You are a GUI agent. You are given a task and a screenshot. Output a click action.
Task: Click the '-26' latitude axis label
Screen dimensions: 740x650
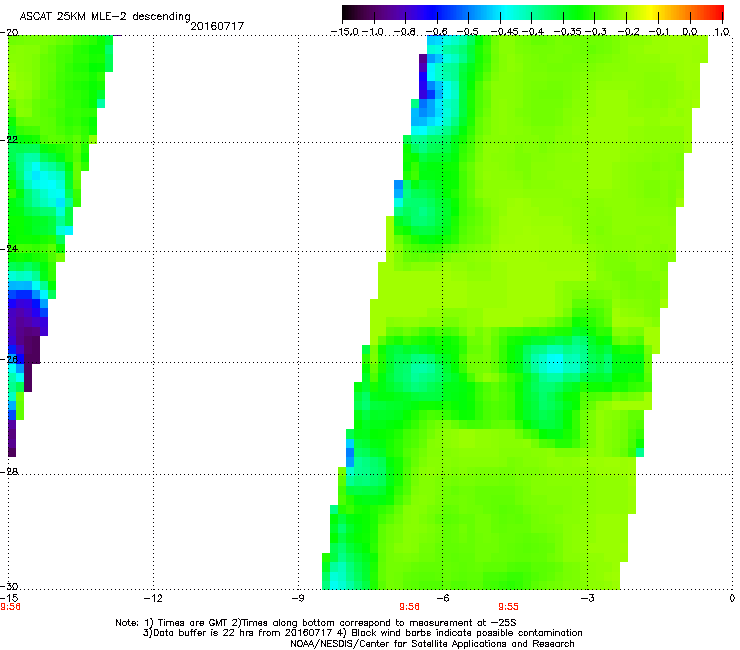tap(9, 359)
